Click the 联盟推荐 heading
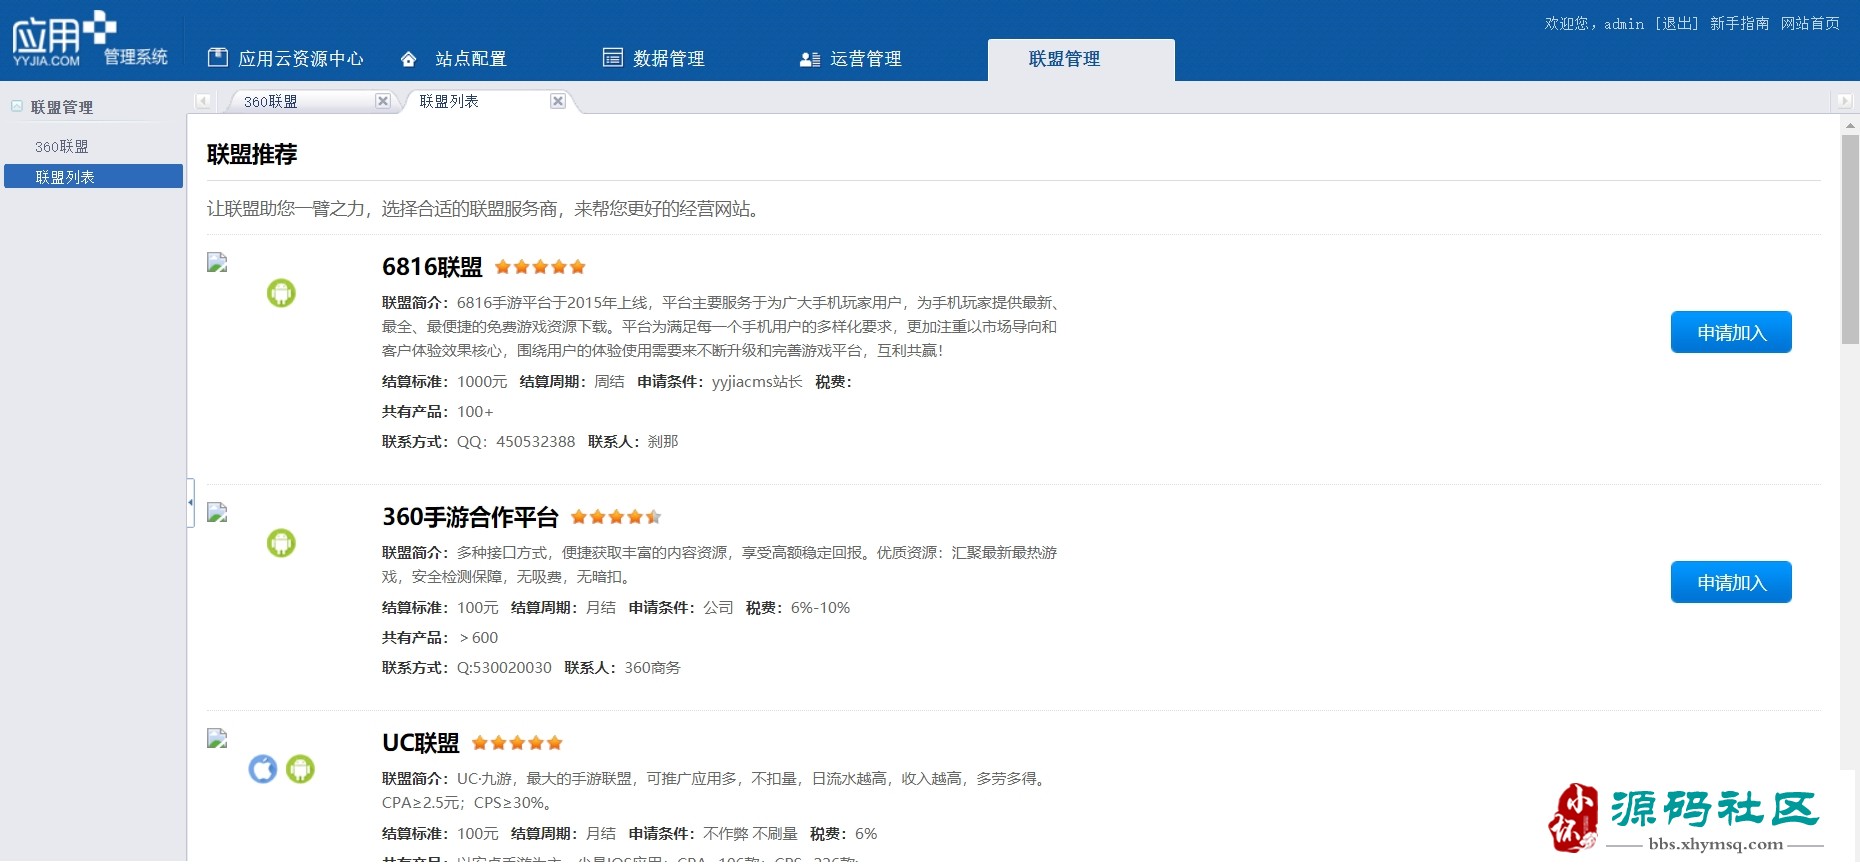The width and height of the screenshot is (1860, 867). click(252, 154)
